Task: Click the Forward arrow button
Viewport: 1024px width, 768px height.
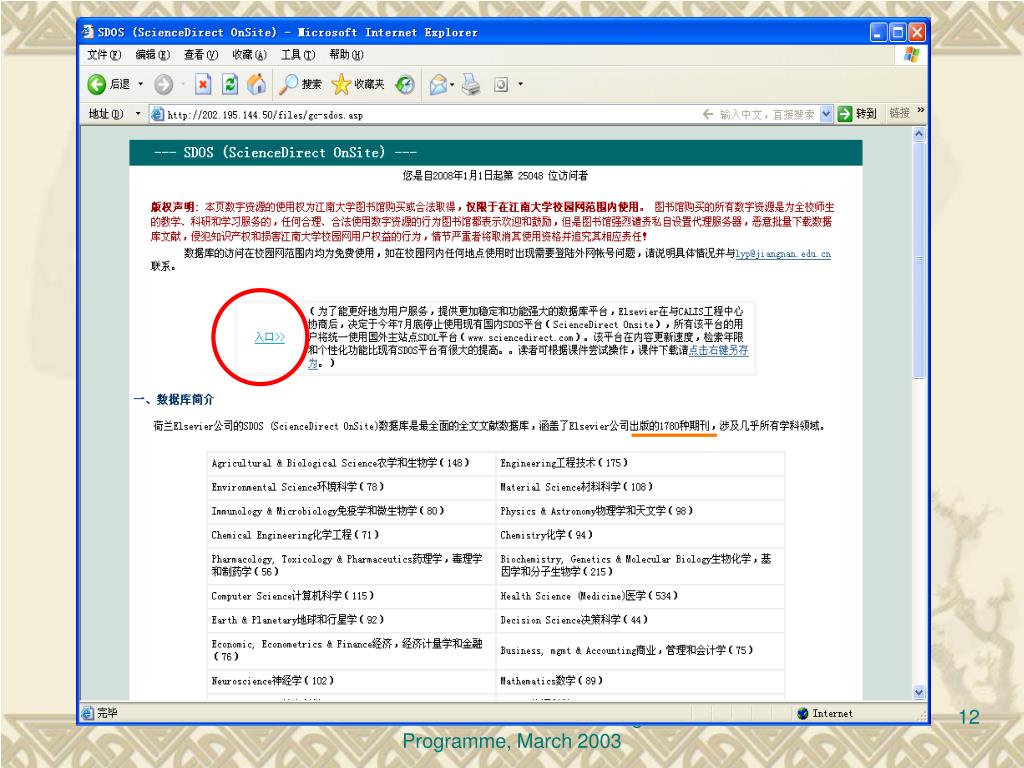Action: [x=163, y=84]
